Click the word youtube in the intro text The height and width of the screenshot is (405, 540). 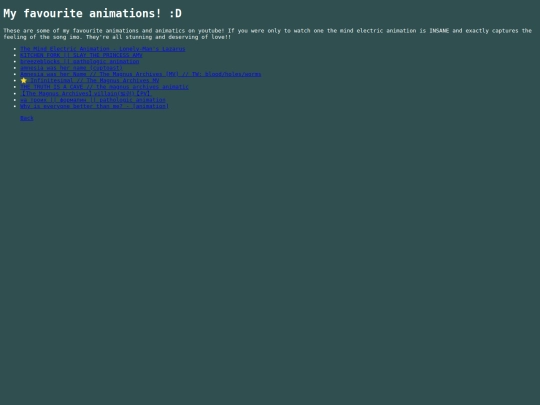[x=211, y=31]
